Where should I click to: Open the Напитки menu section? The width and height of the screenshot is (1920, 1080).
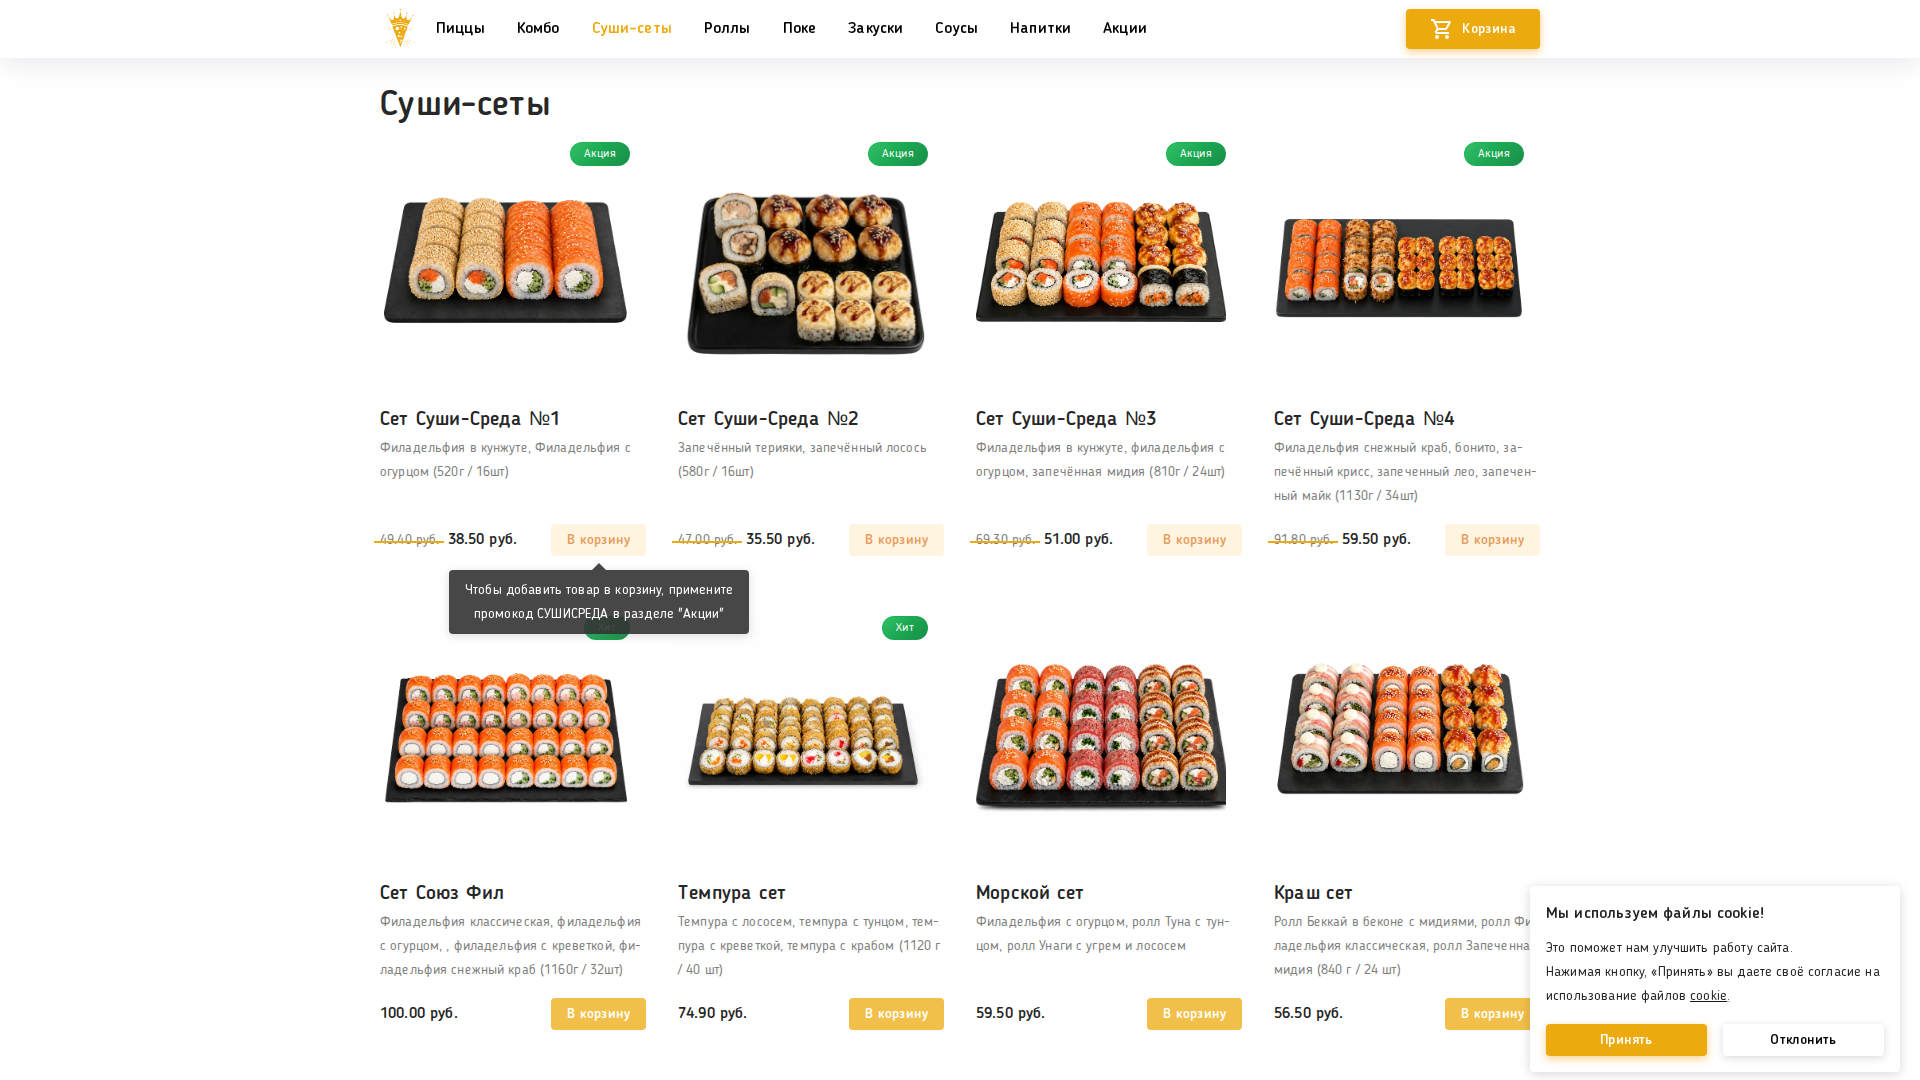pyautogui.click(x=1040, y=28)
